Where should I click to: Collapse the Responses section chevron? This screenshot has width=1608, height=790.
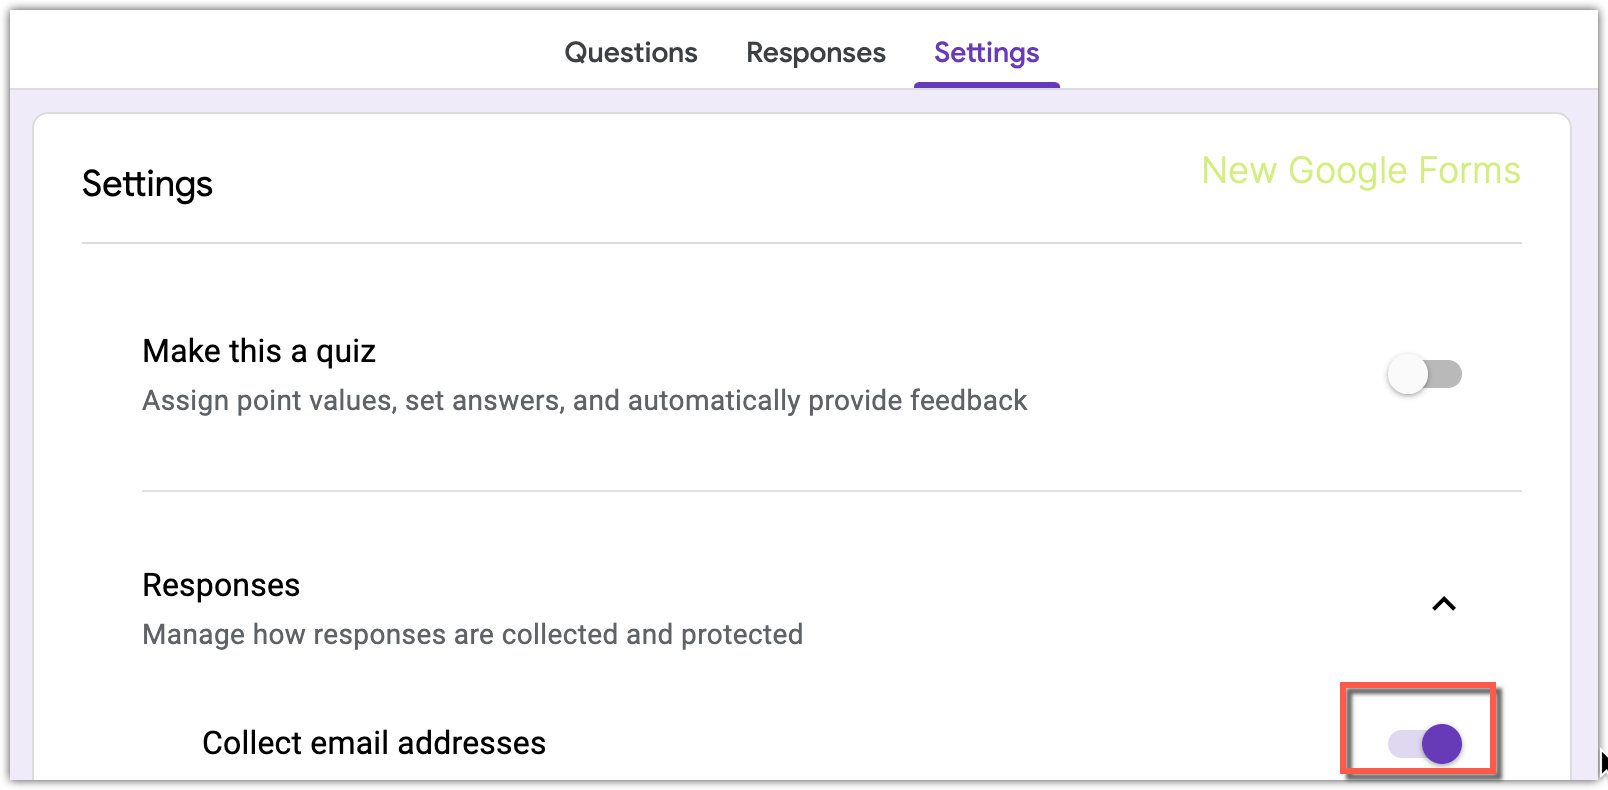point(1443,604)
